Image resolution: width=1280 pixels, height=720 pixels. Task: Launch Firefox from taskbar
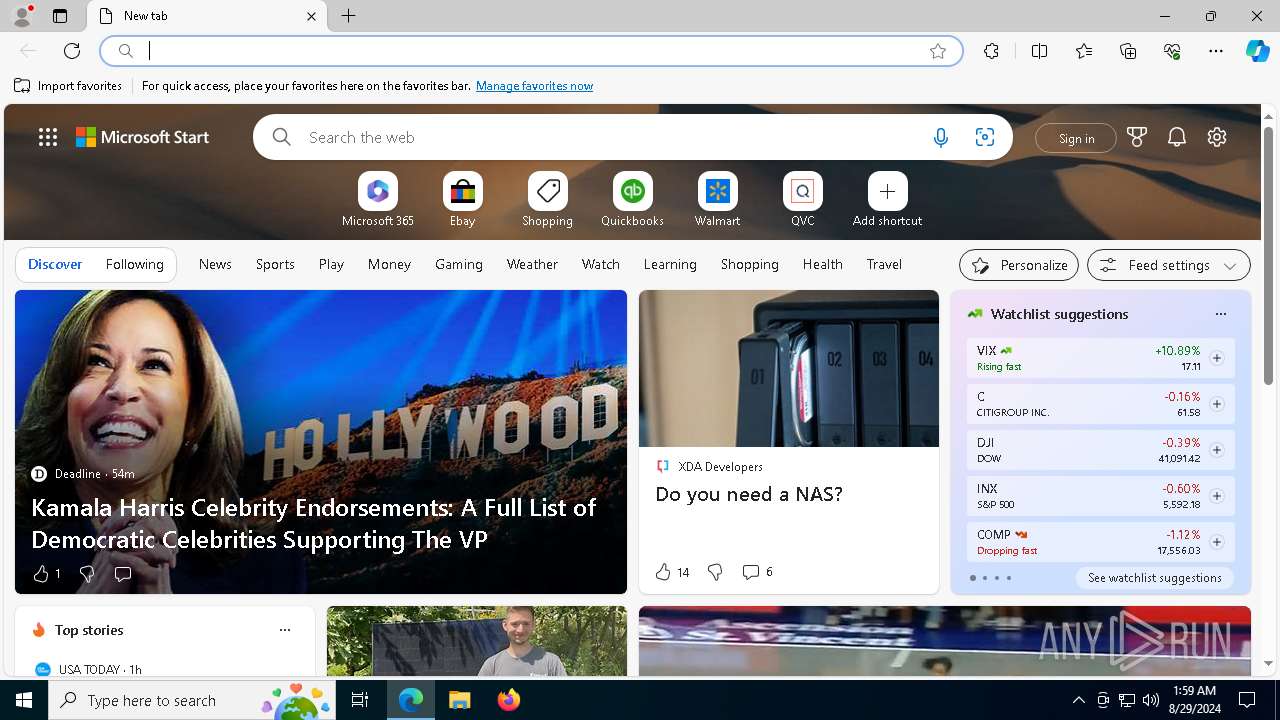[509, 700]
